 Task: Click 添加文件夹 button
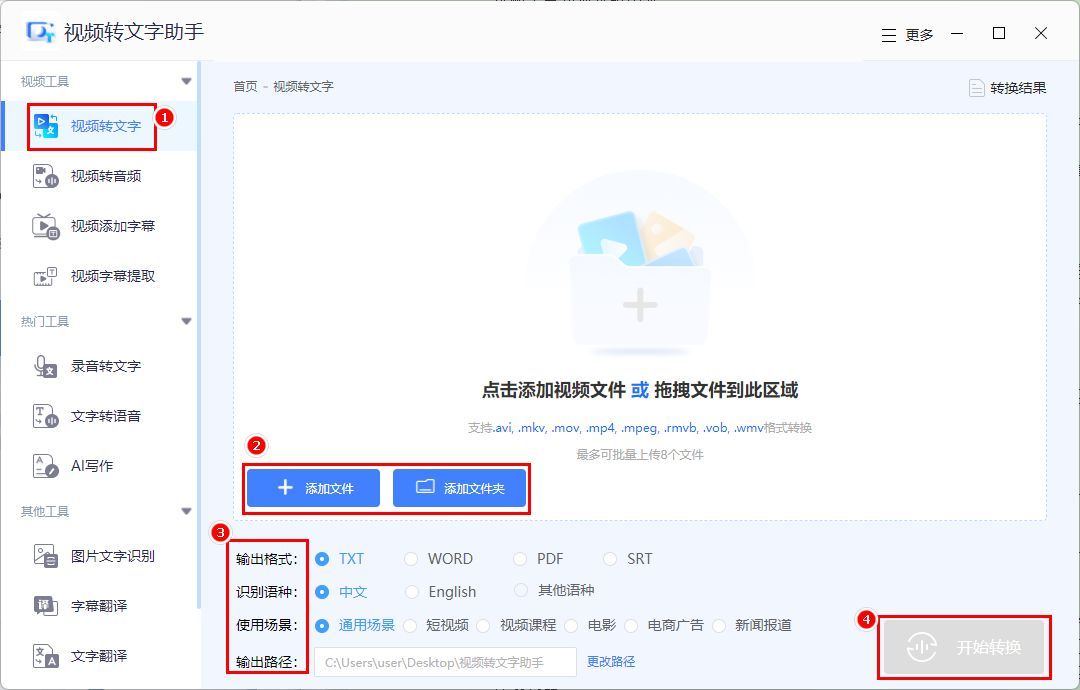459,488
